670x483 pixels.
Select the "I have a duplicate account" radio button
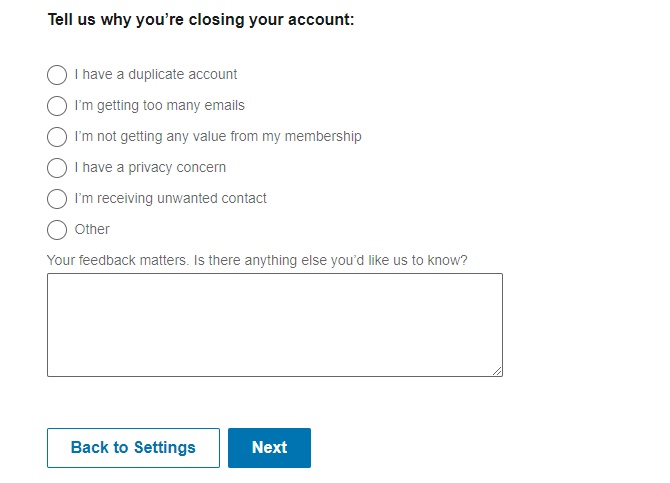[x=57, y=75]
